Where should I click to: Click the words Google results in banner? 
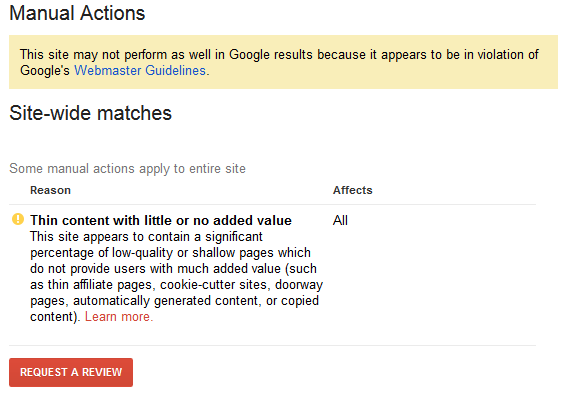271,55
